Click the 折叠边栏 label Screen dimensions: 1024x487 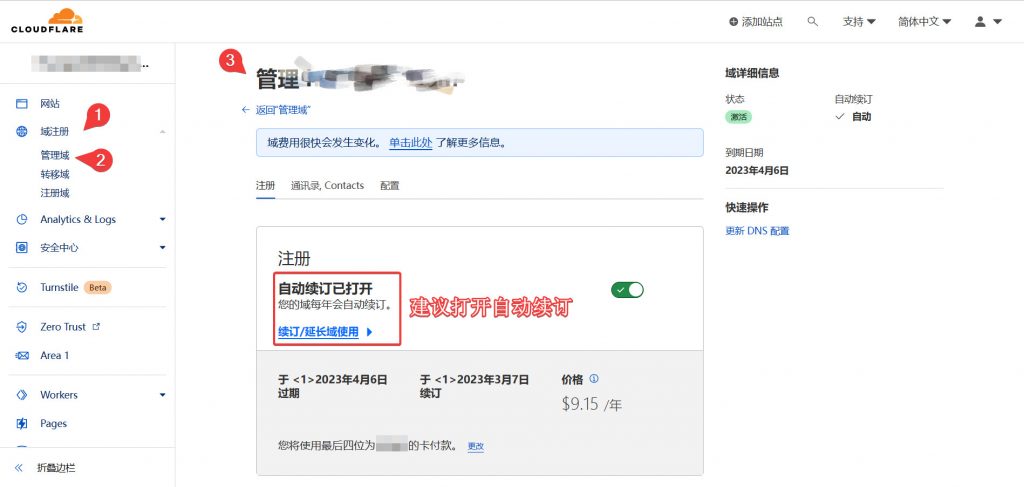tap(56, 467)
